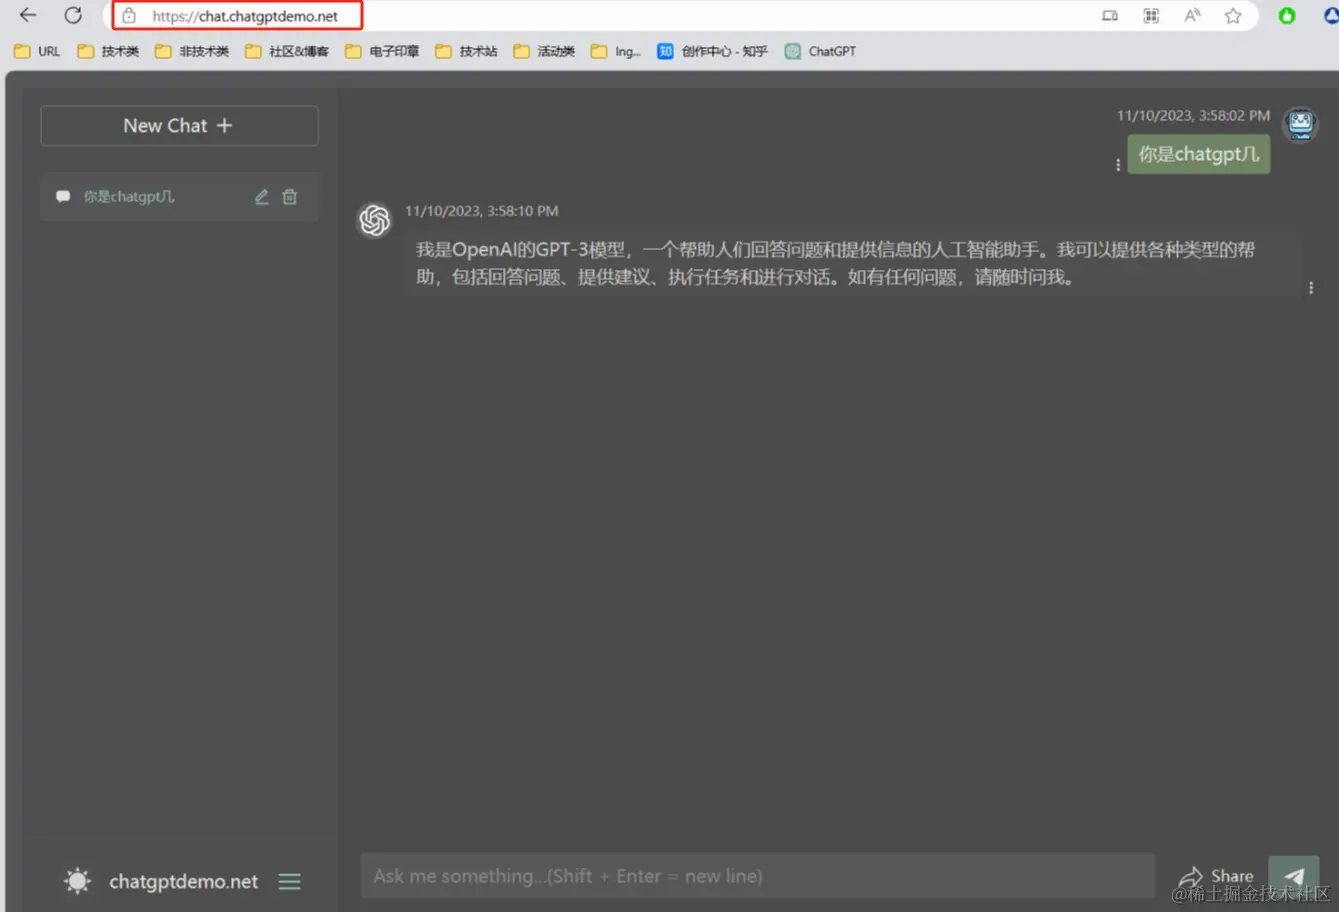This screenshot has width=1339, height=912.
Task: Rename the 你是chatgpt几 chat with the pencil icon
Action: tap(261, 197)
